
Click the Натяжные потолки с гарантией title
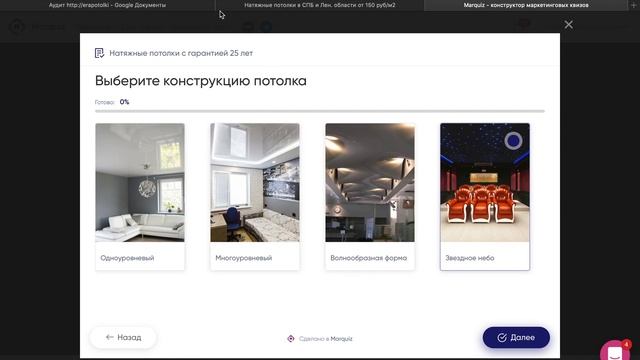pyautogui.click(x=181, y=53)
